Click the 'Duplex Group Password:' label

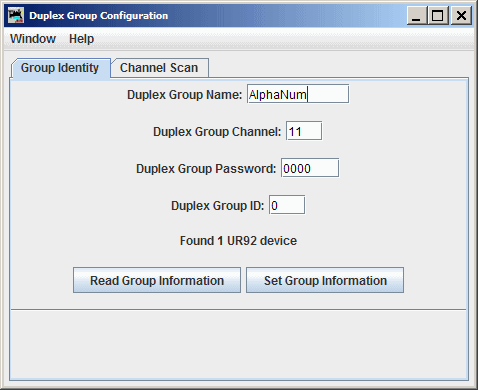[x=206, y=169]
